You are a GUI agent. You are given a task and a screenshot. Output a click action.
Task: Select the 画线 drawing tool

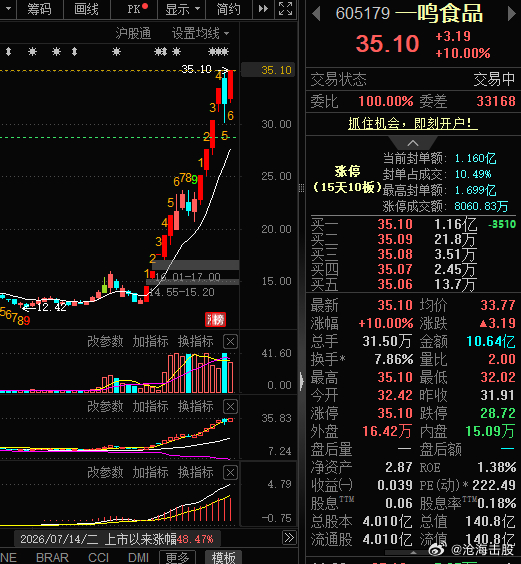(x=86, y=9)
